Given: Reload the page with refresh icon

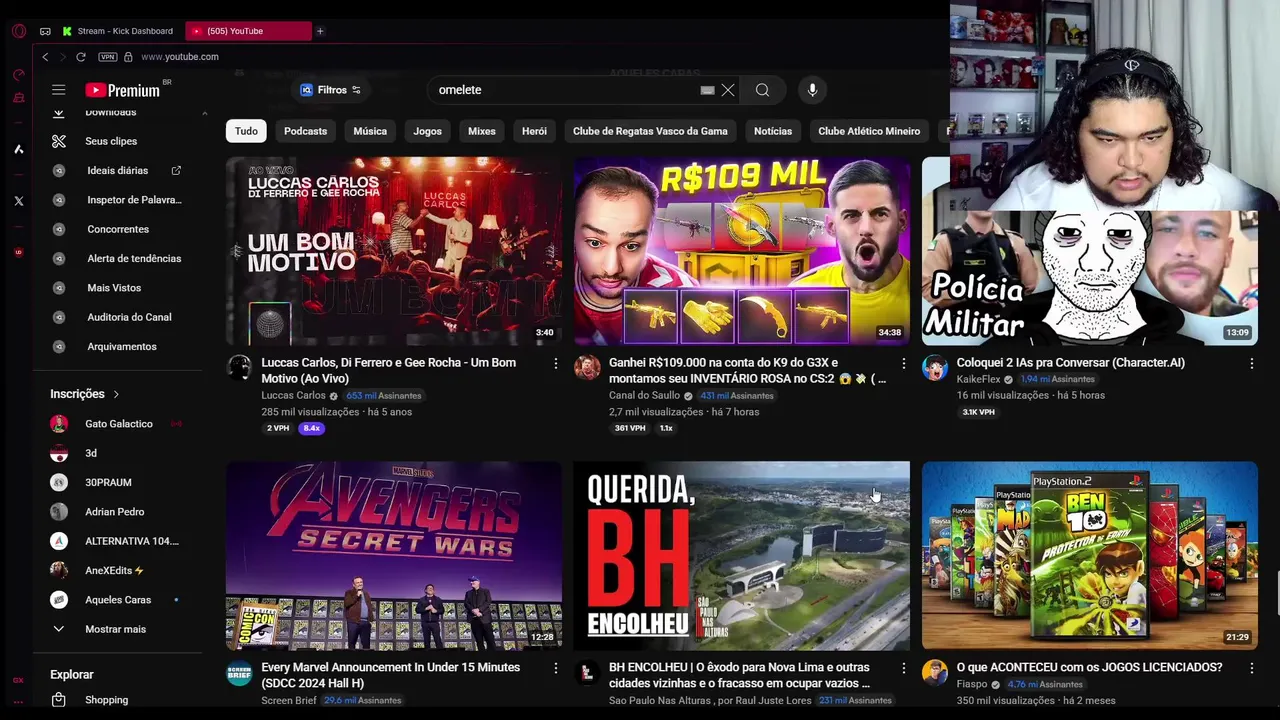Looking at the screenshot, I should point(81,57).
